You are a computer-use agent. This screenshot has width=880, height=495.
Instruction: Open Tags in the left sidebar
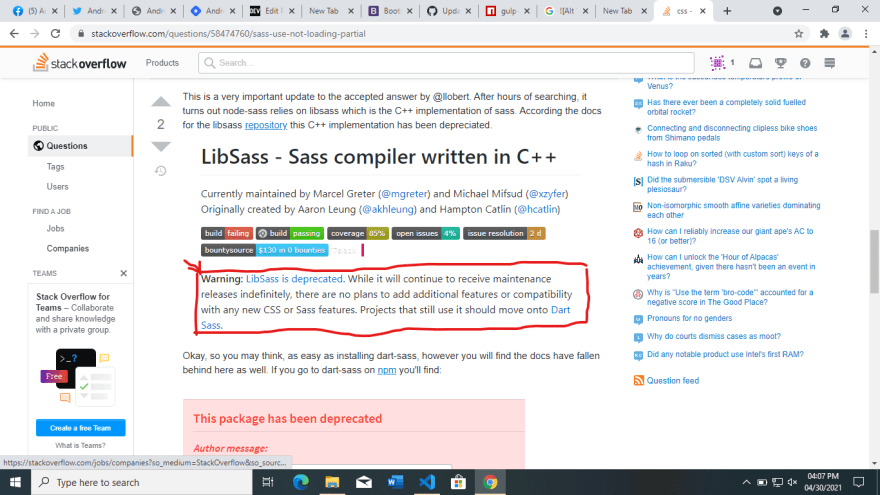pos(56,167)
